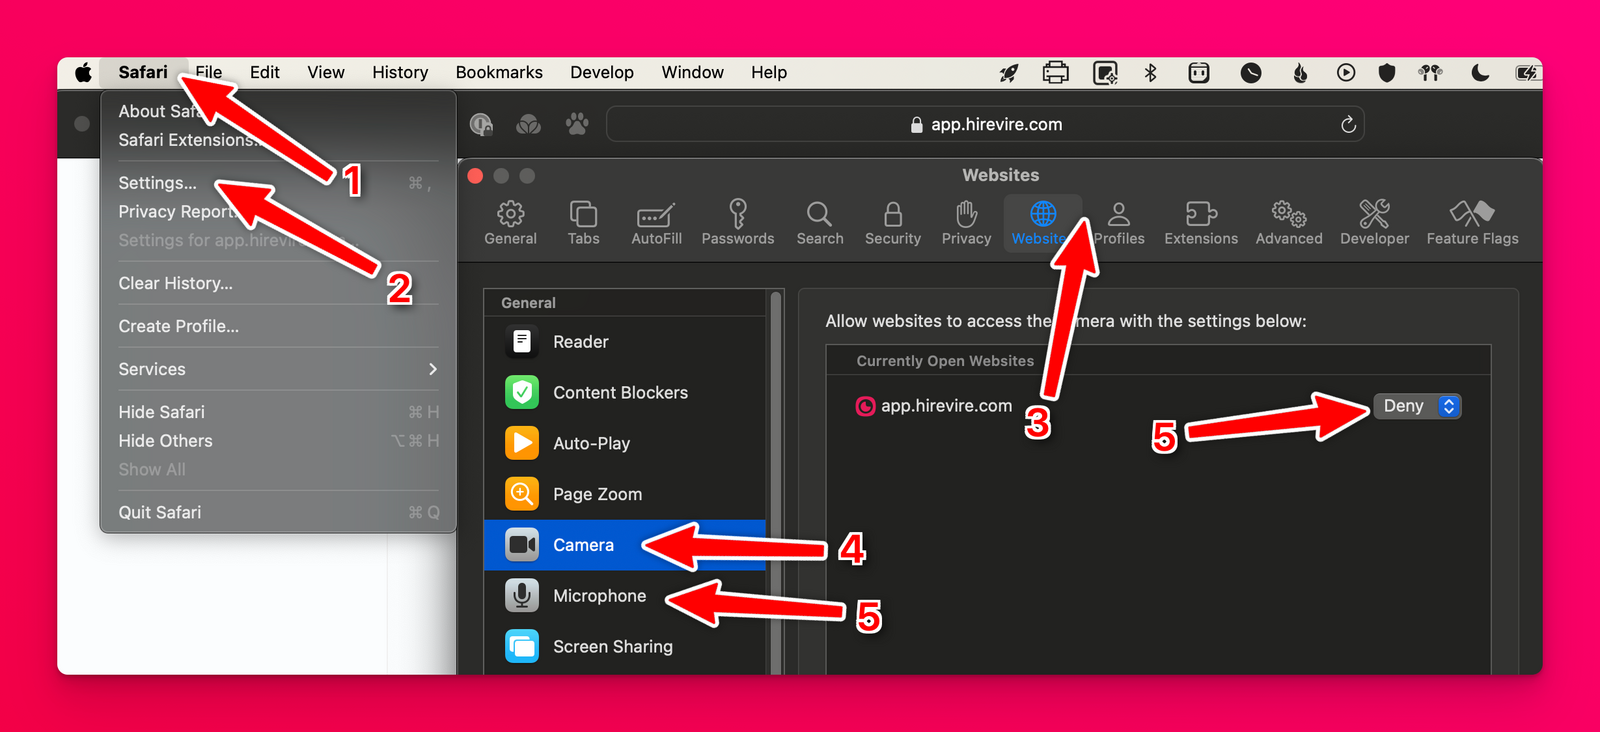Choose Quit Safari from the menu
This screenshot has width=1600, height=732.
pyautogui.click(x=160, y=512)
